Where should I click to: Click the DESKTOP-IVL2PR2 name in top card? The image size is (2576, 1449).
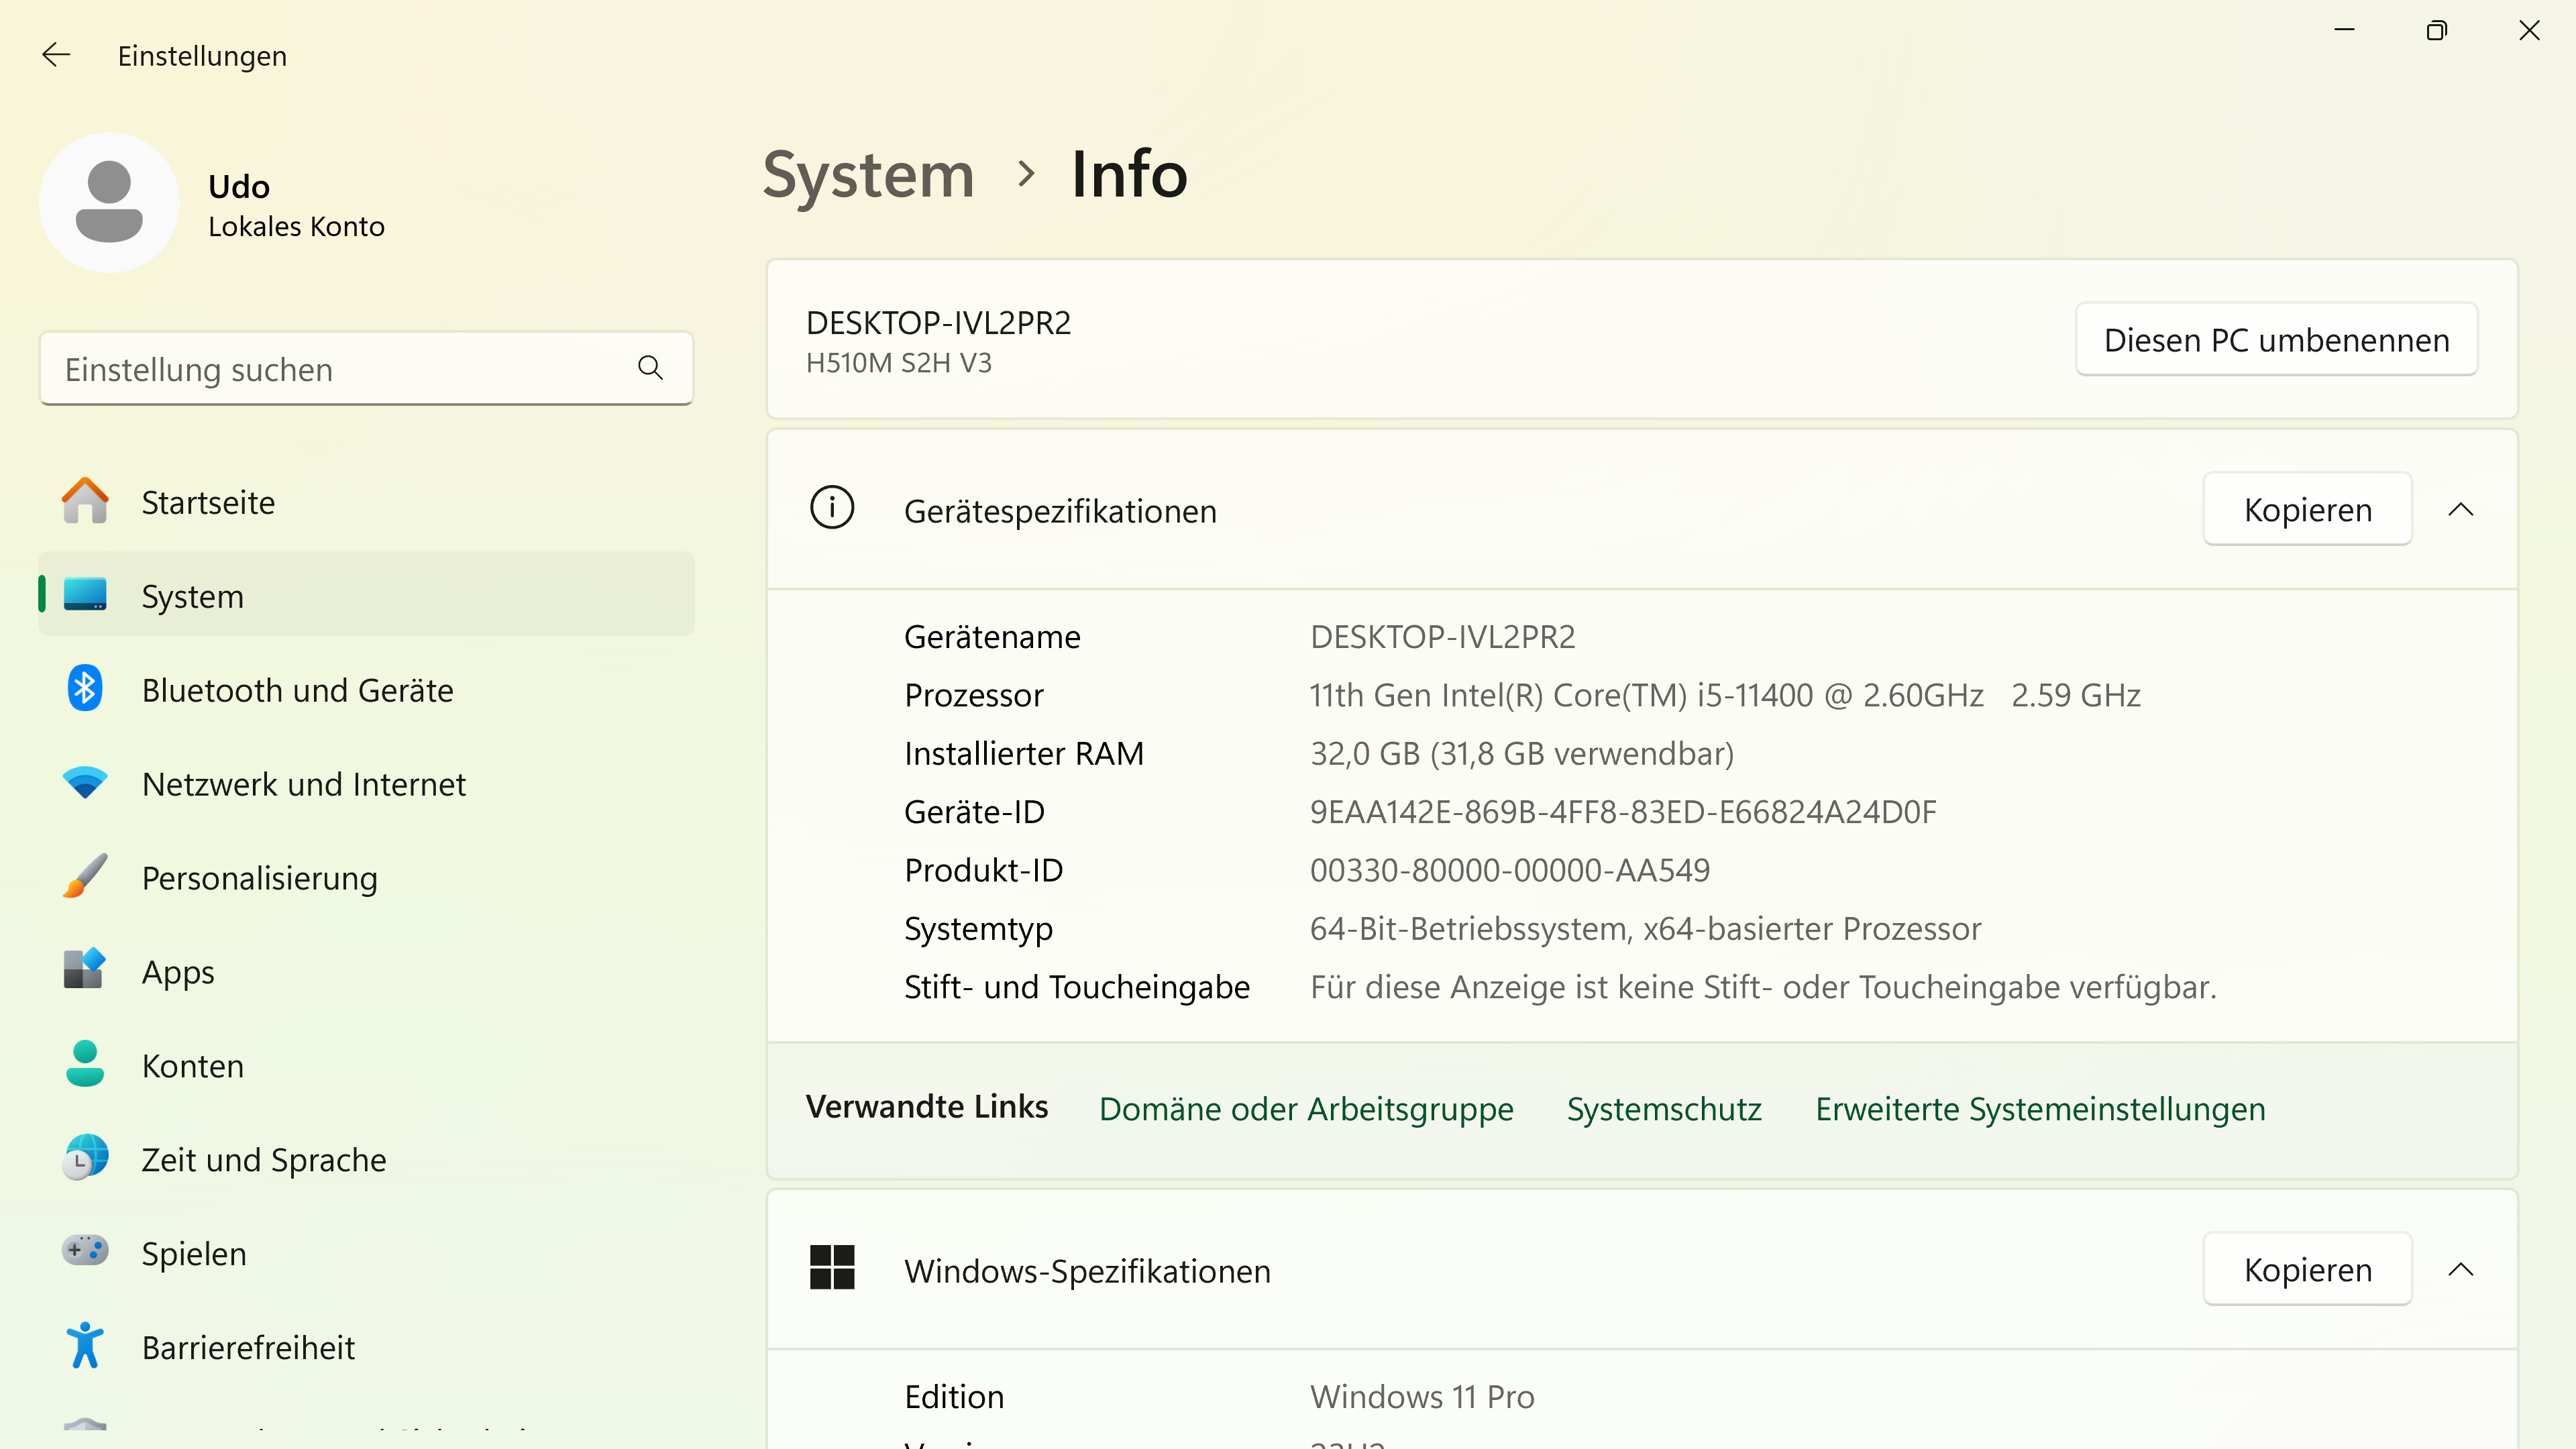point(938,322)
